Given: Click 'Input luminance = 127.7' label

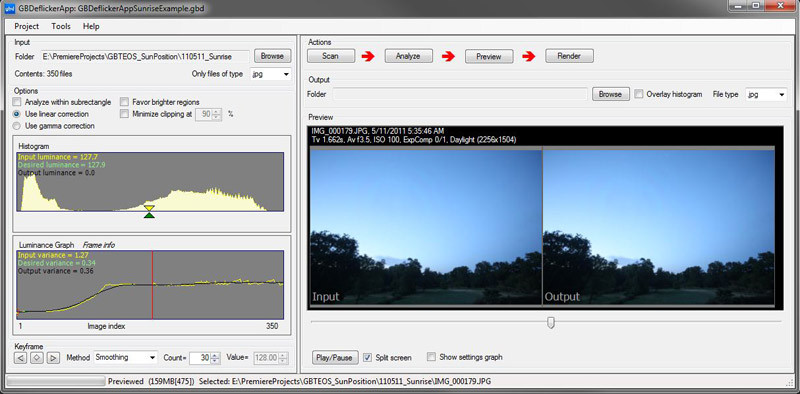Looking at the screenshot, I should click(x=58, y=158).
